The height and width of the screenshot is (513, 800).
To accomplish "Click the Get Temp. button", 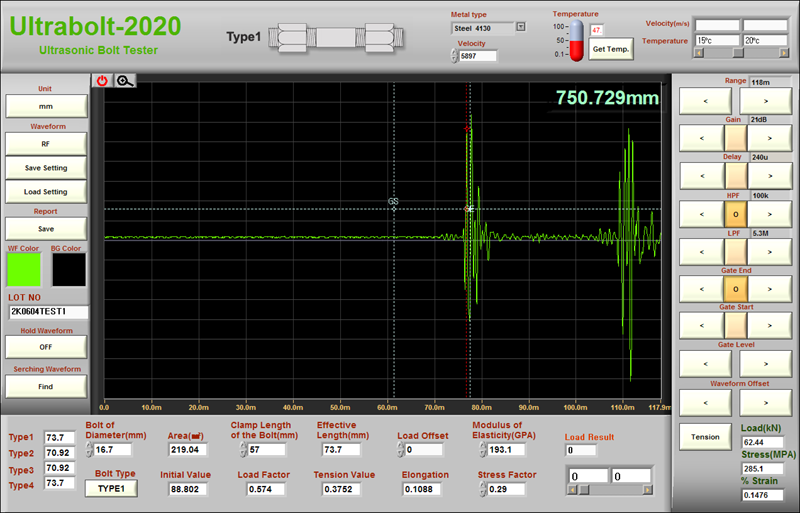I will [x=611, y=49].
